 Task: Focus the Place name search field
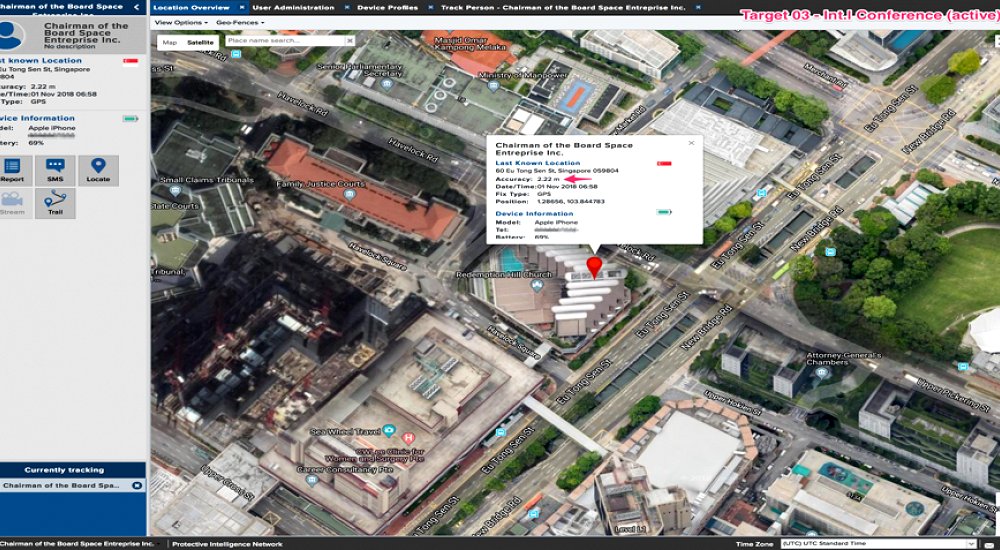click(x=285, y=40)
